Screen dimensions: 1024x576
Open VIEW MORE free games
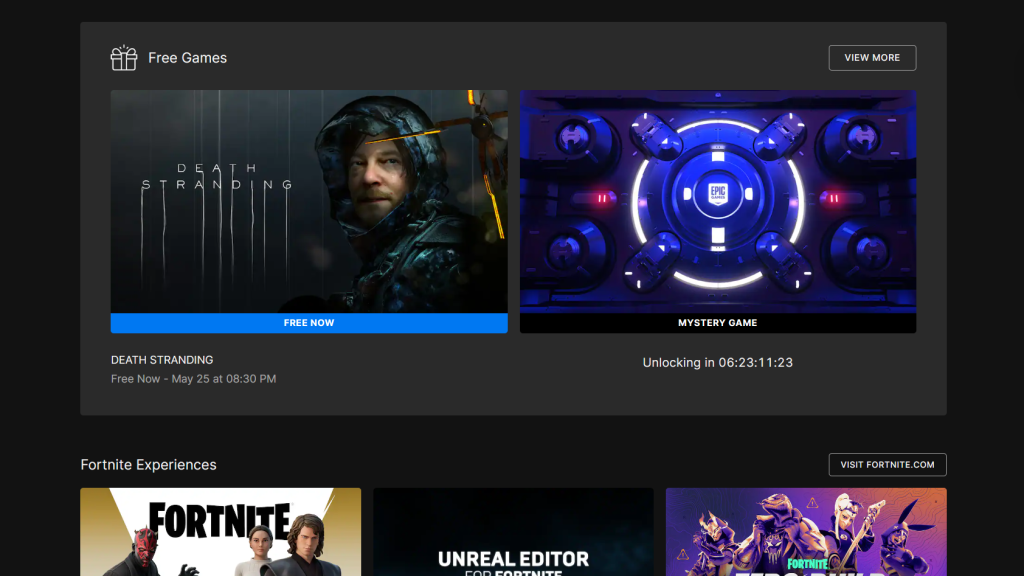[872, 57]
